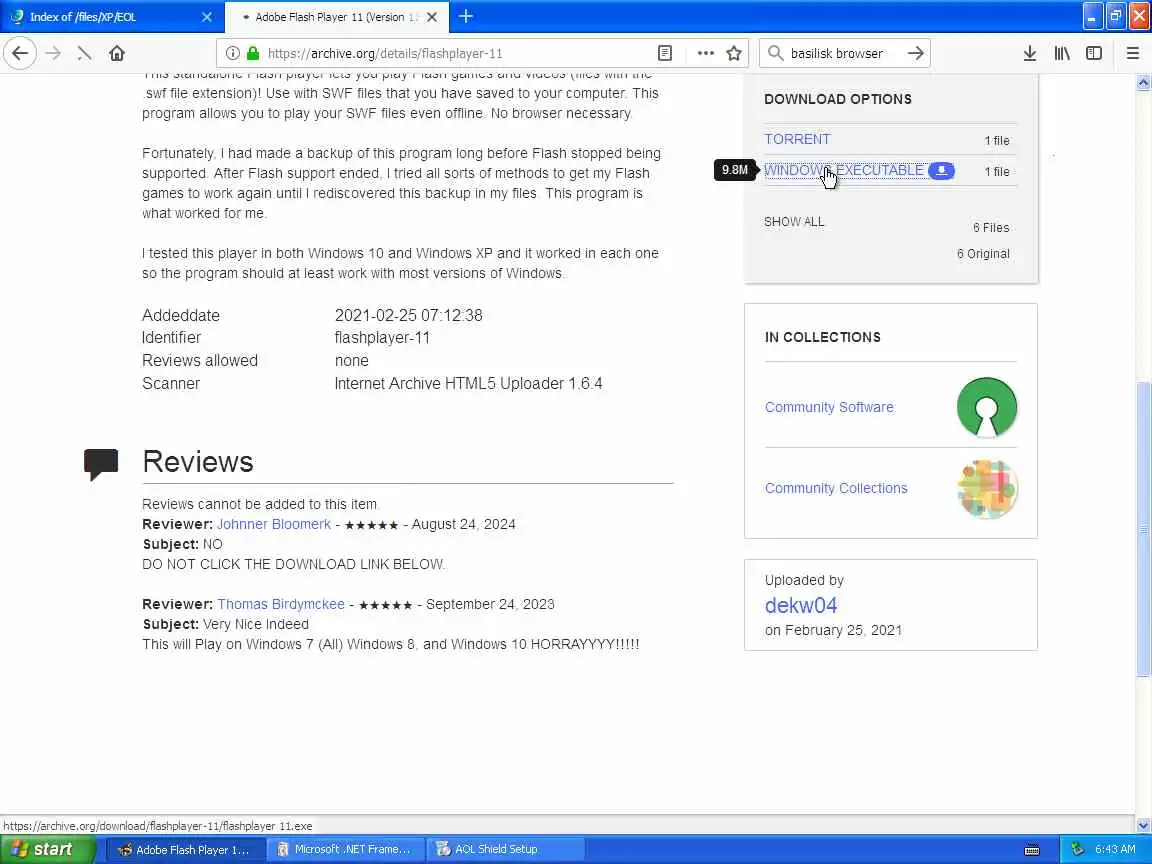Download the WINDOWS EXECUTABLE file
Screen dimensions: 1152x864
(843, 170)
